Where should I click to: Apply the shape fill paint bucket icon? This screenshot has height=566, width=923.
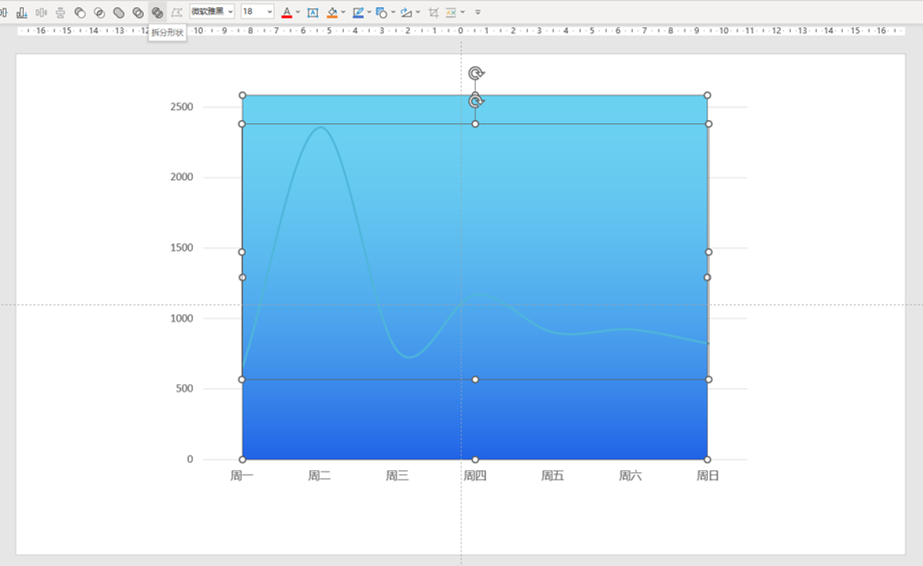click(332, 12)
